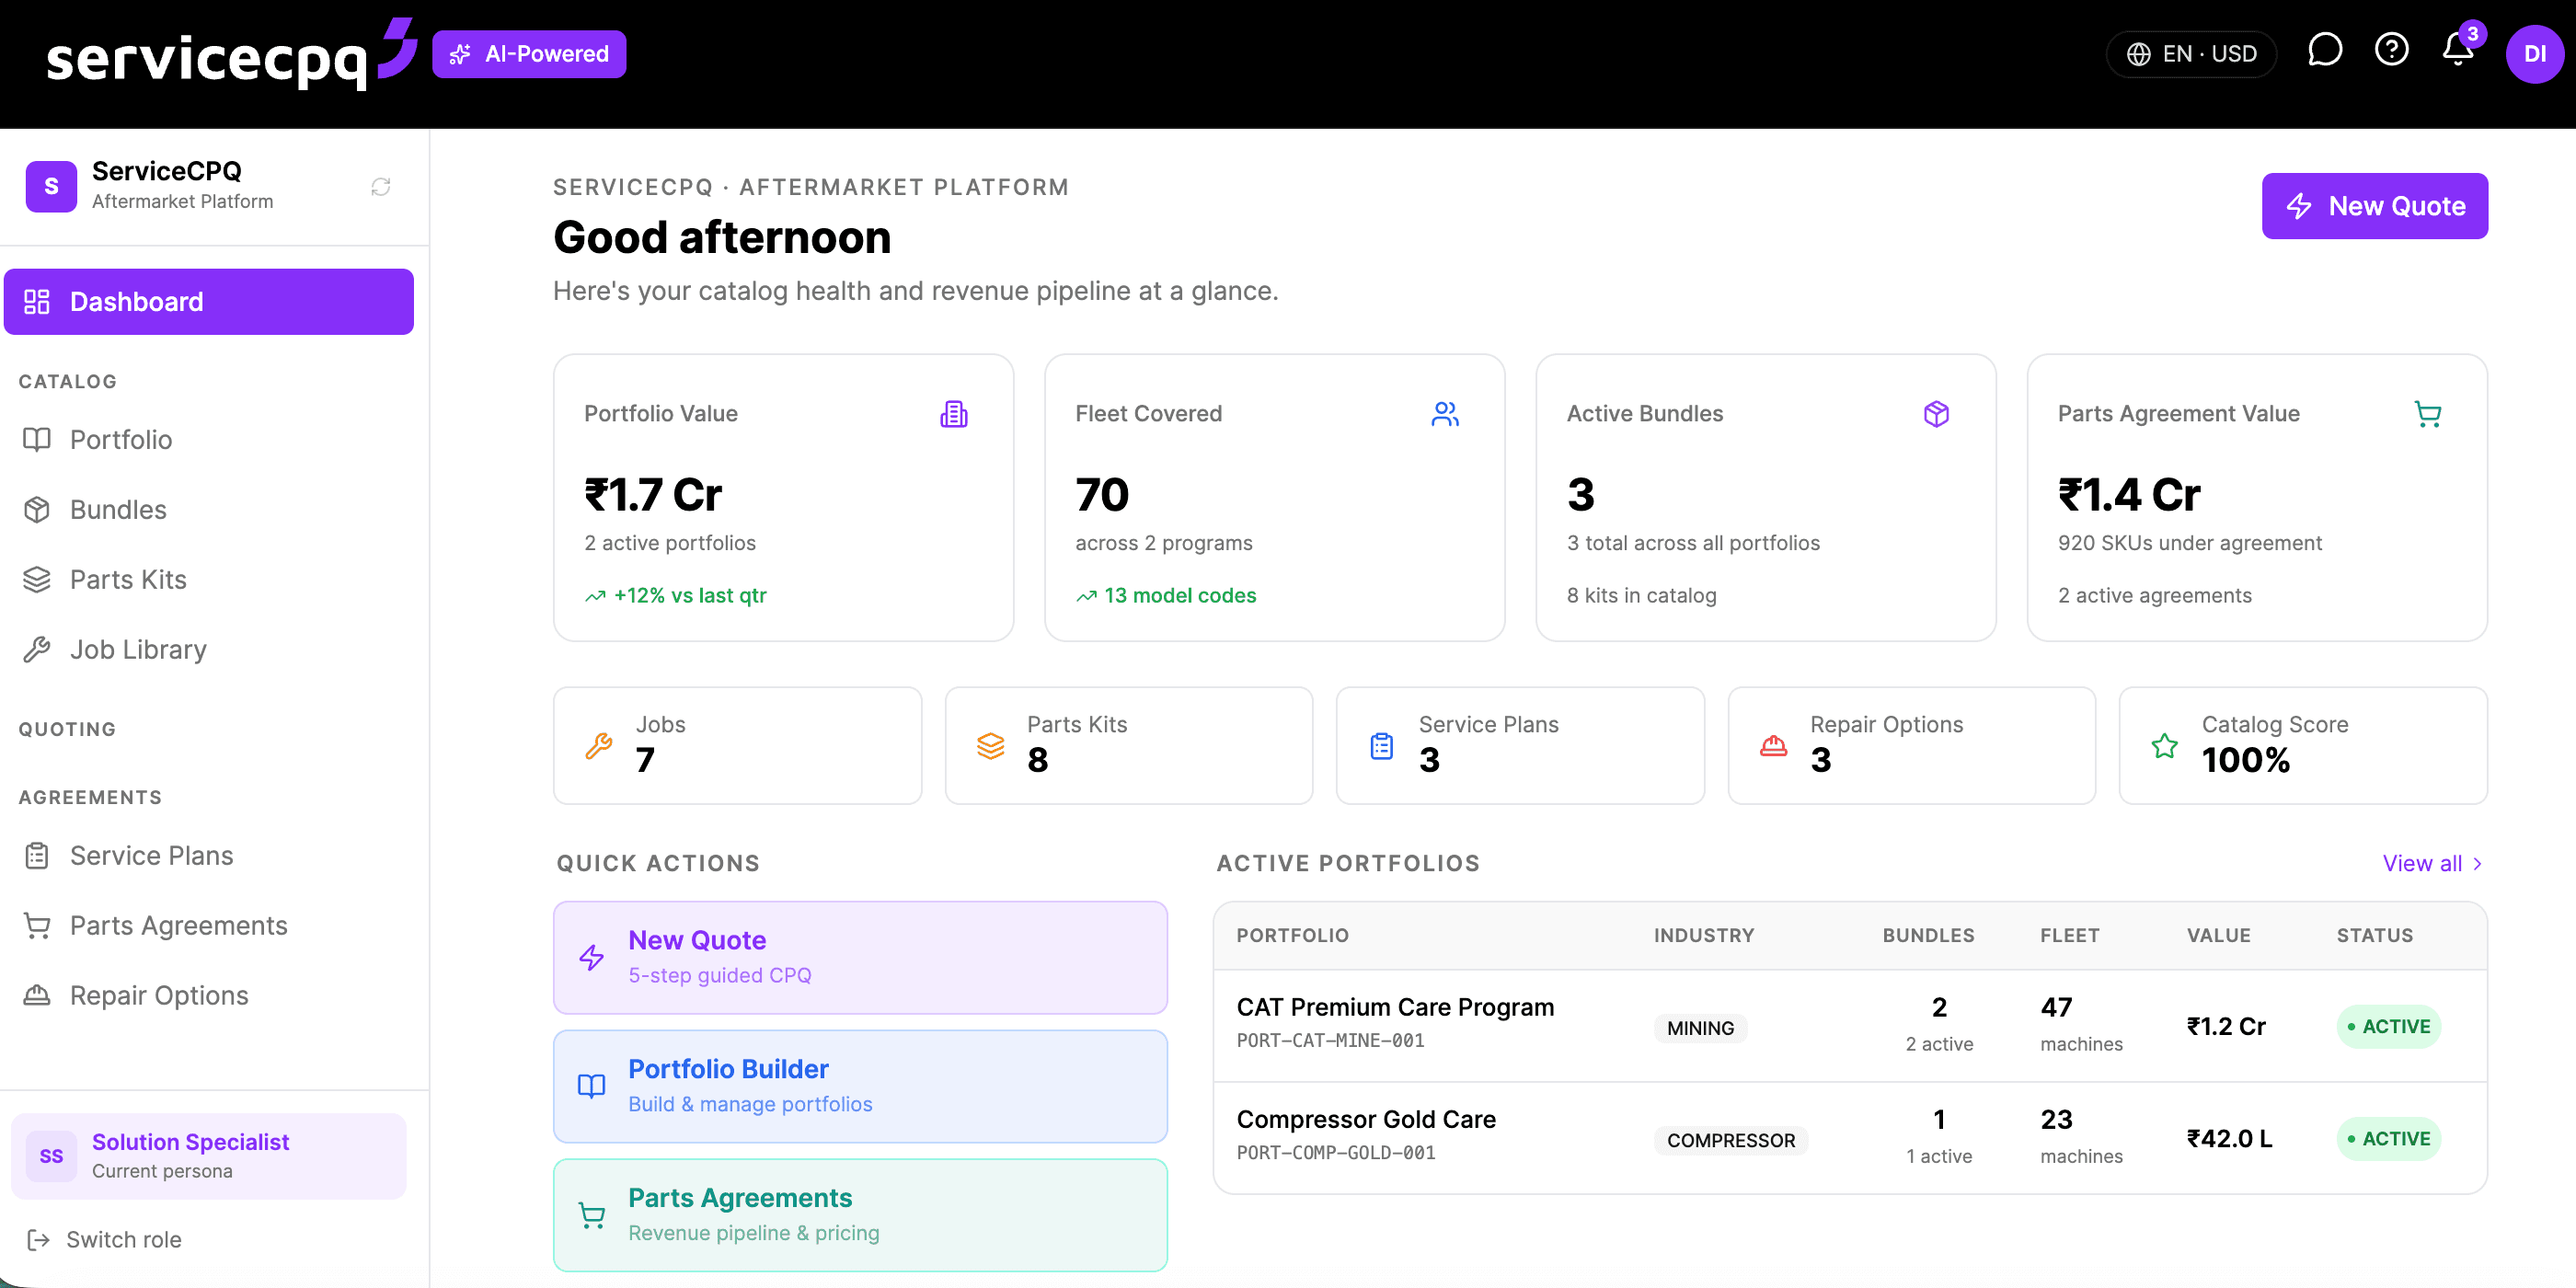
Task: Open Repair Options in the sidebar
Action: coord(208,996)
